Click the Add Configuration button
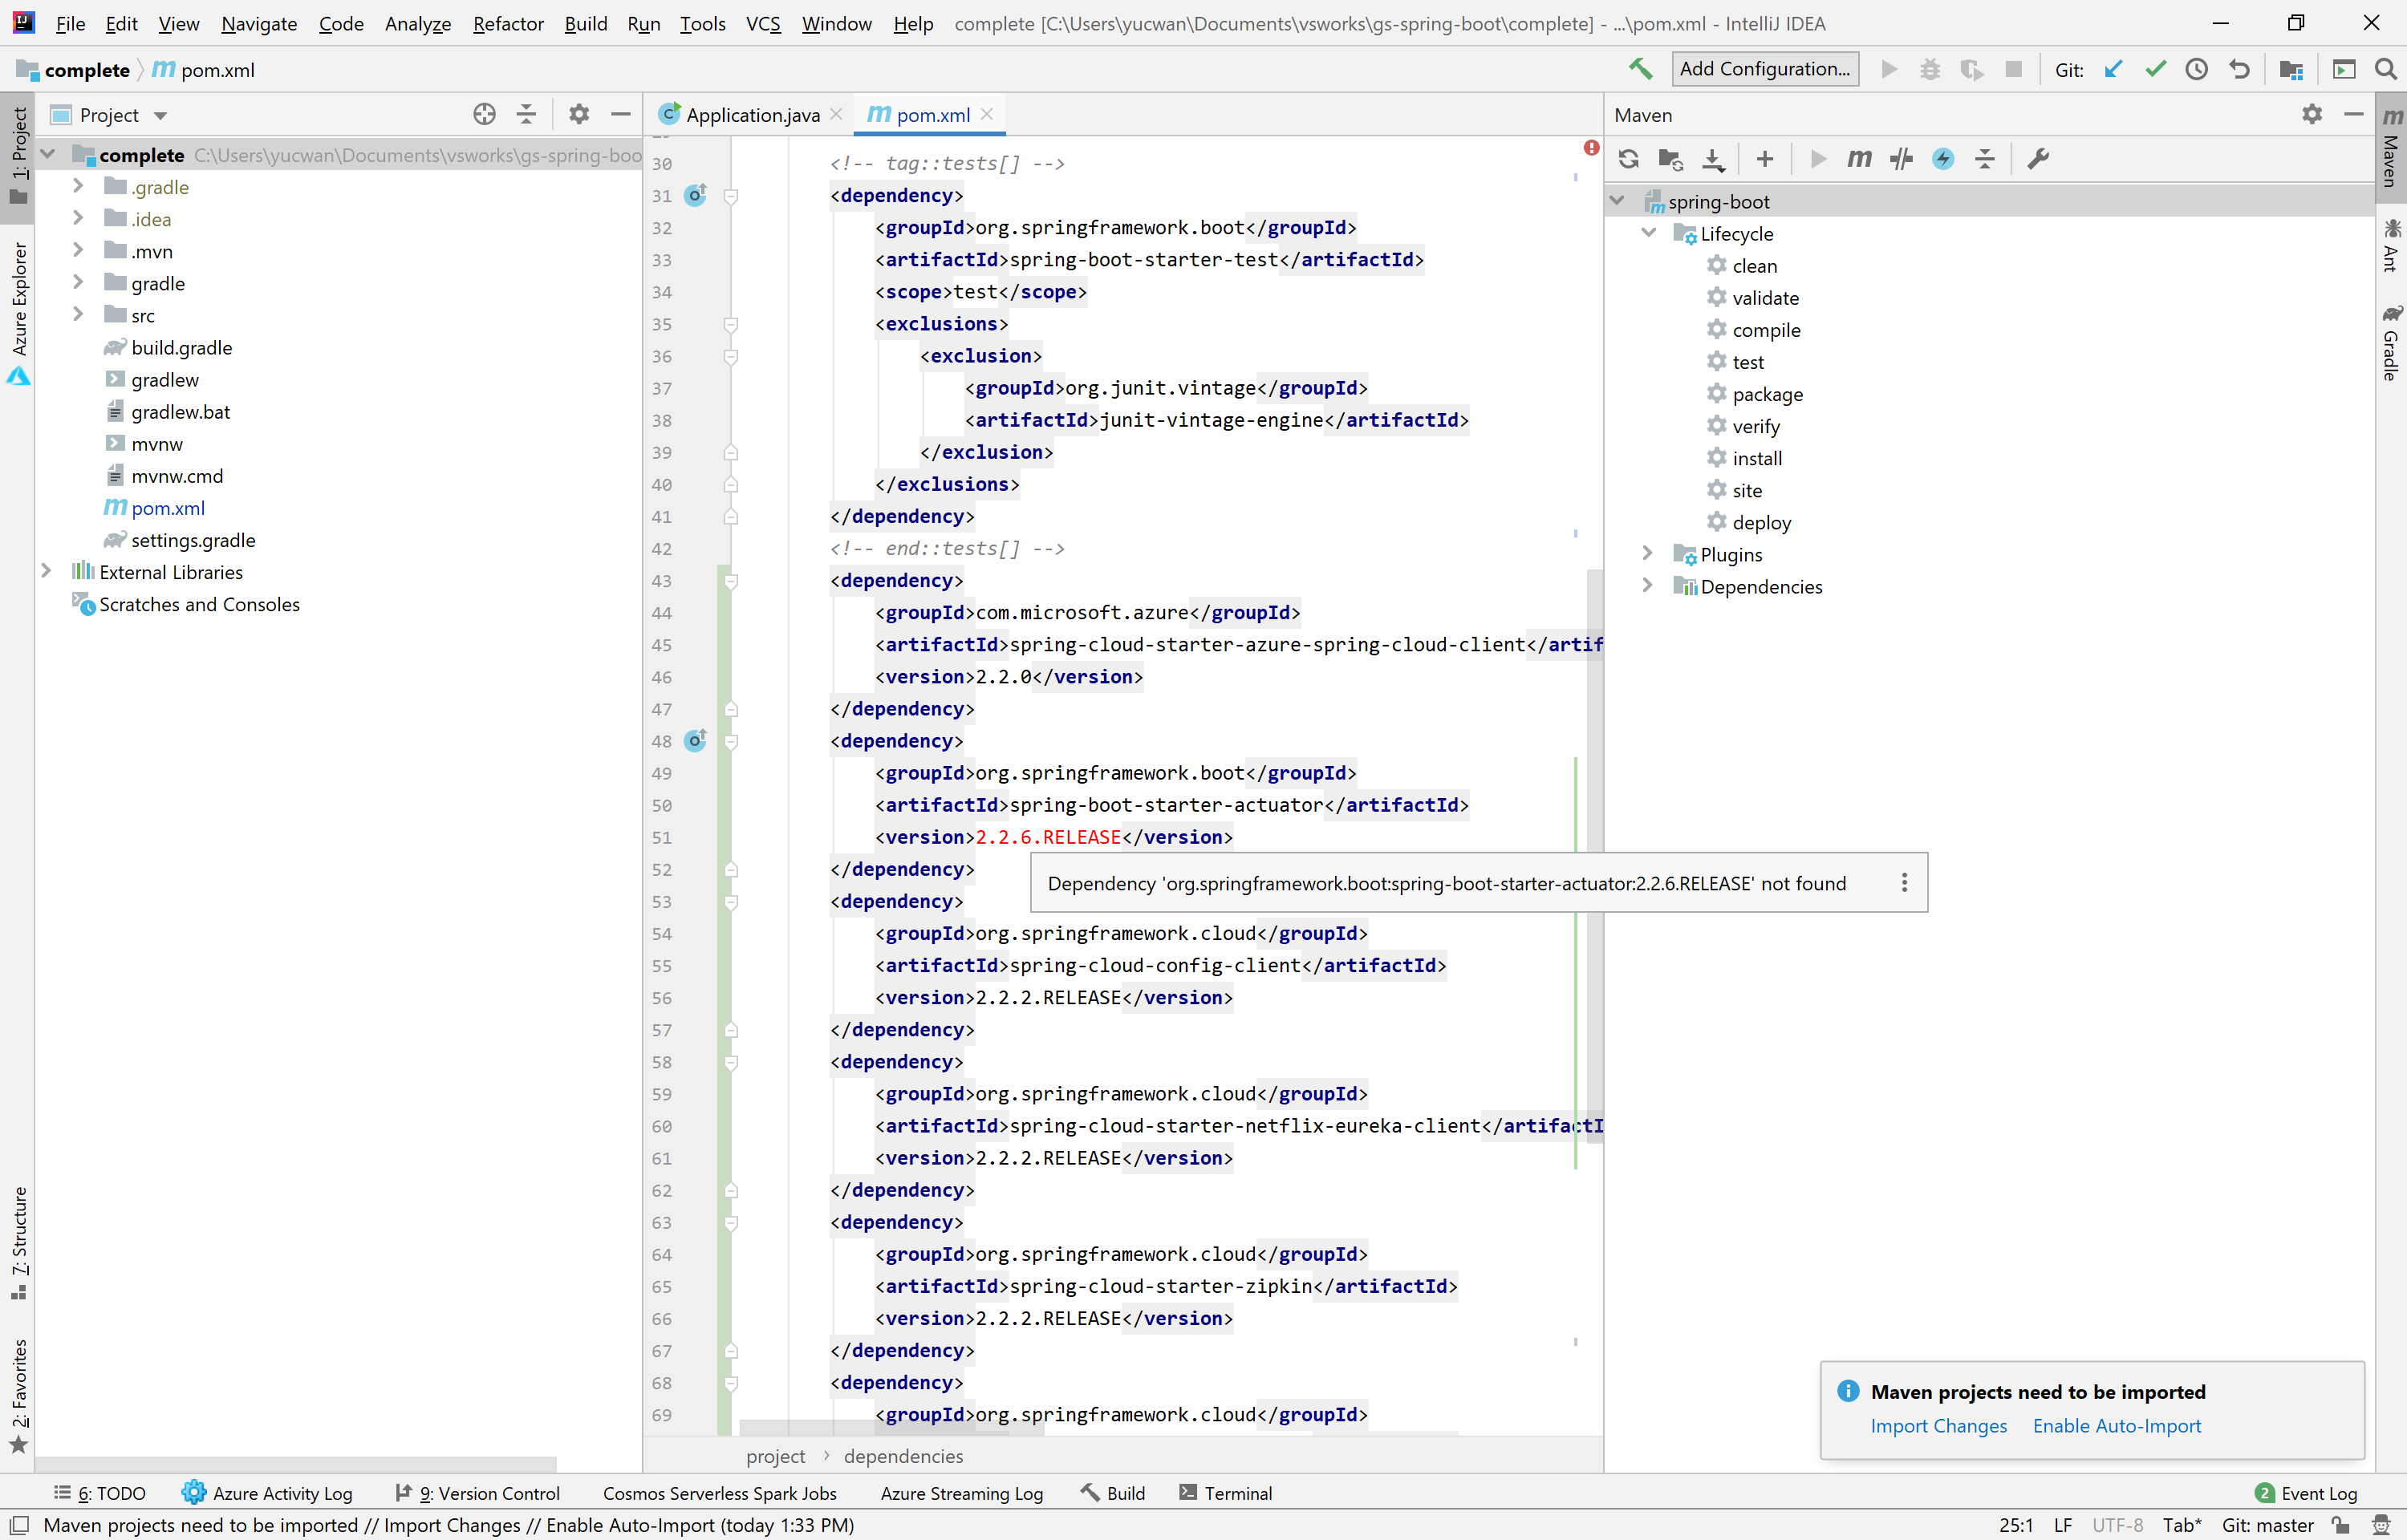This screenshot has width=2407, height=1540. click(x=1764, y=70)
